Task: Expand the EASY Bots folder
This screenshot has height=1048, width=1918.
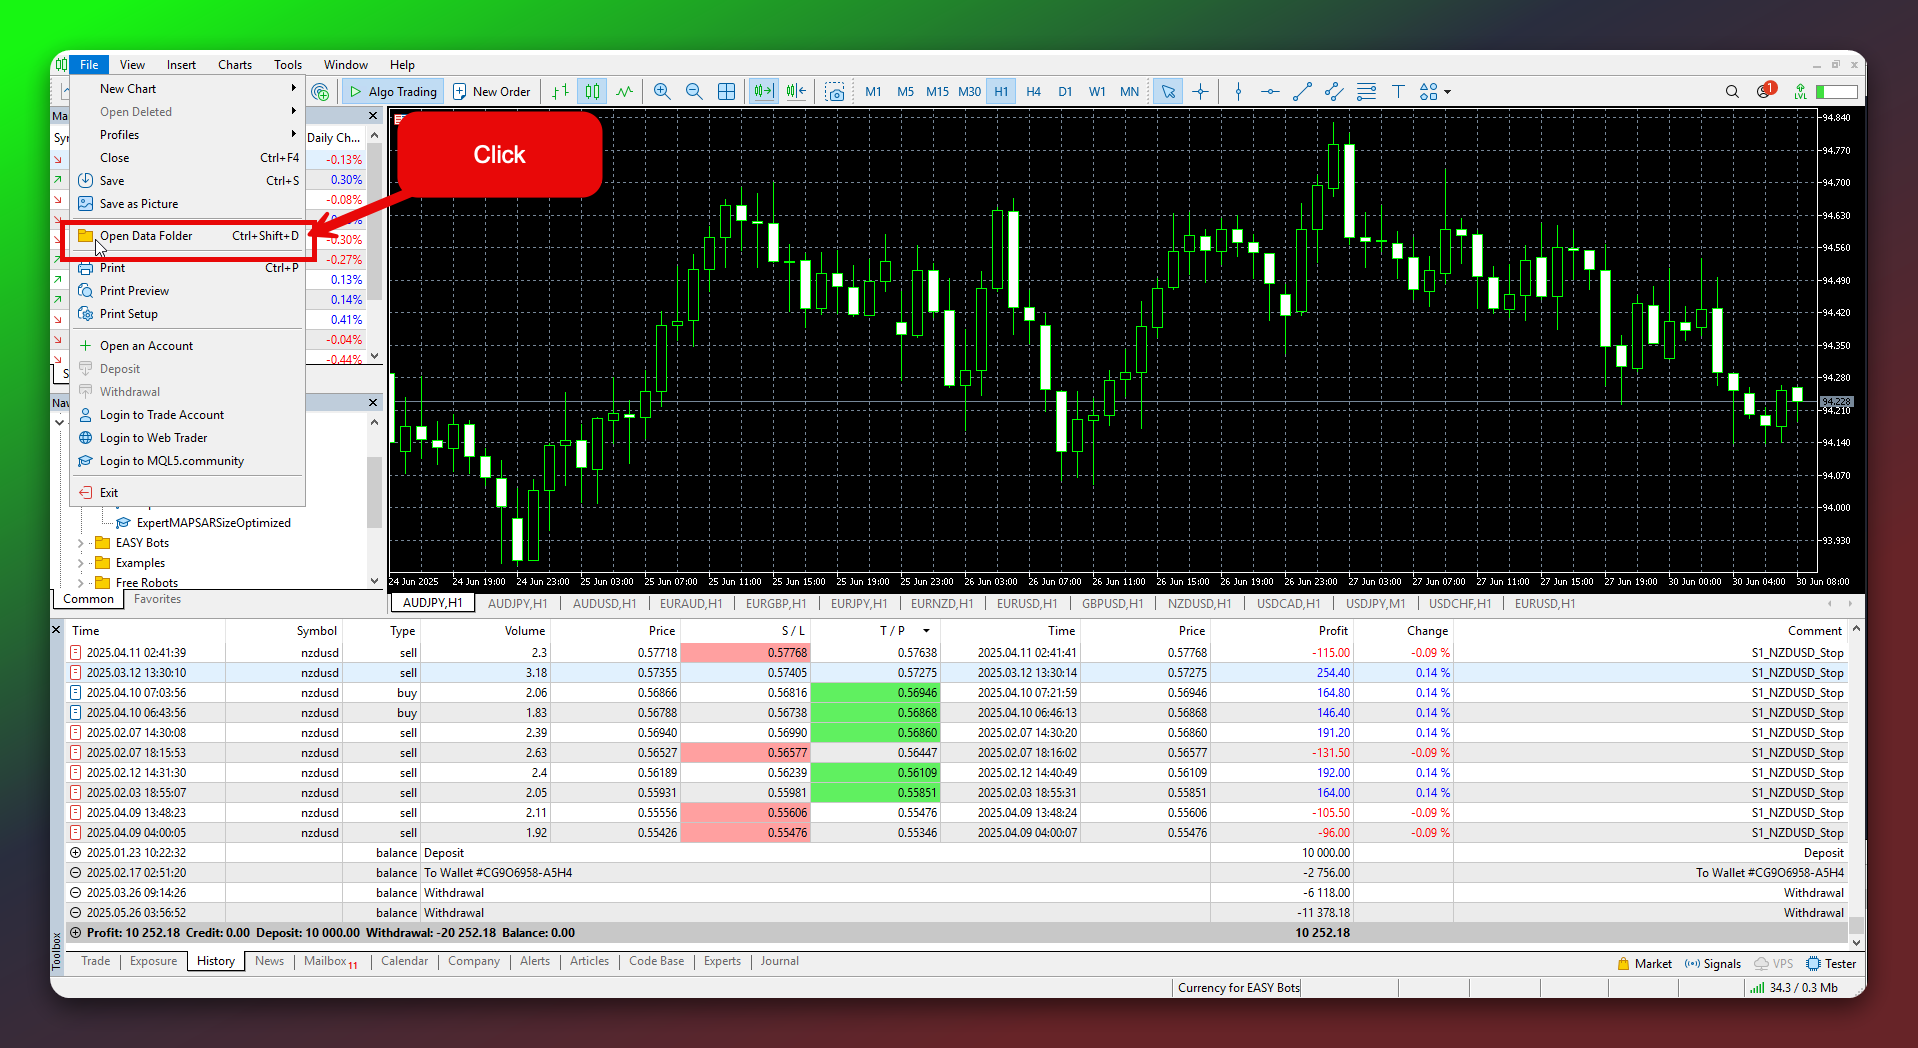Action: coord(81,543)
